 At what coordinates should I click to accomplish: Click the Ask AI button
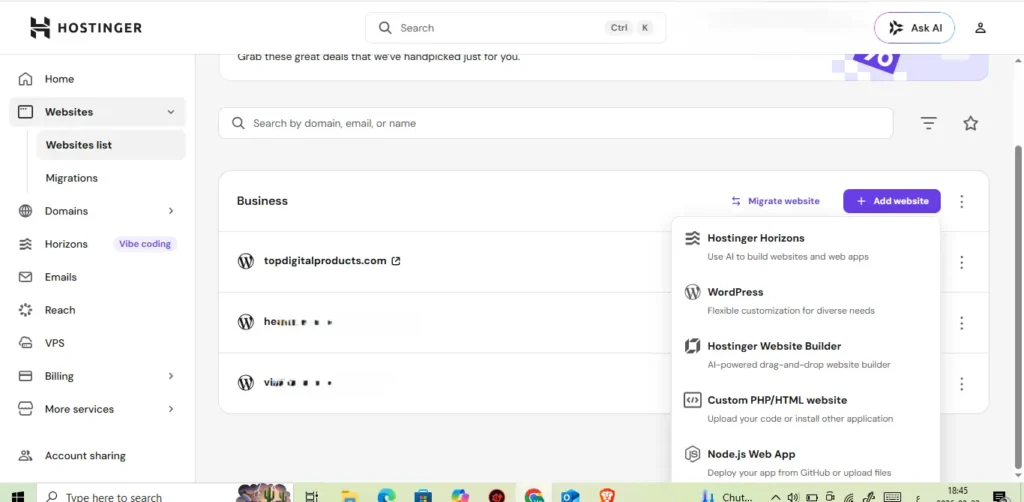[x=914, y=28]
